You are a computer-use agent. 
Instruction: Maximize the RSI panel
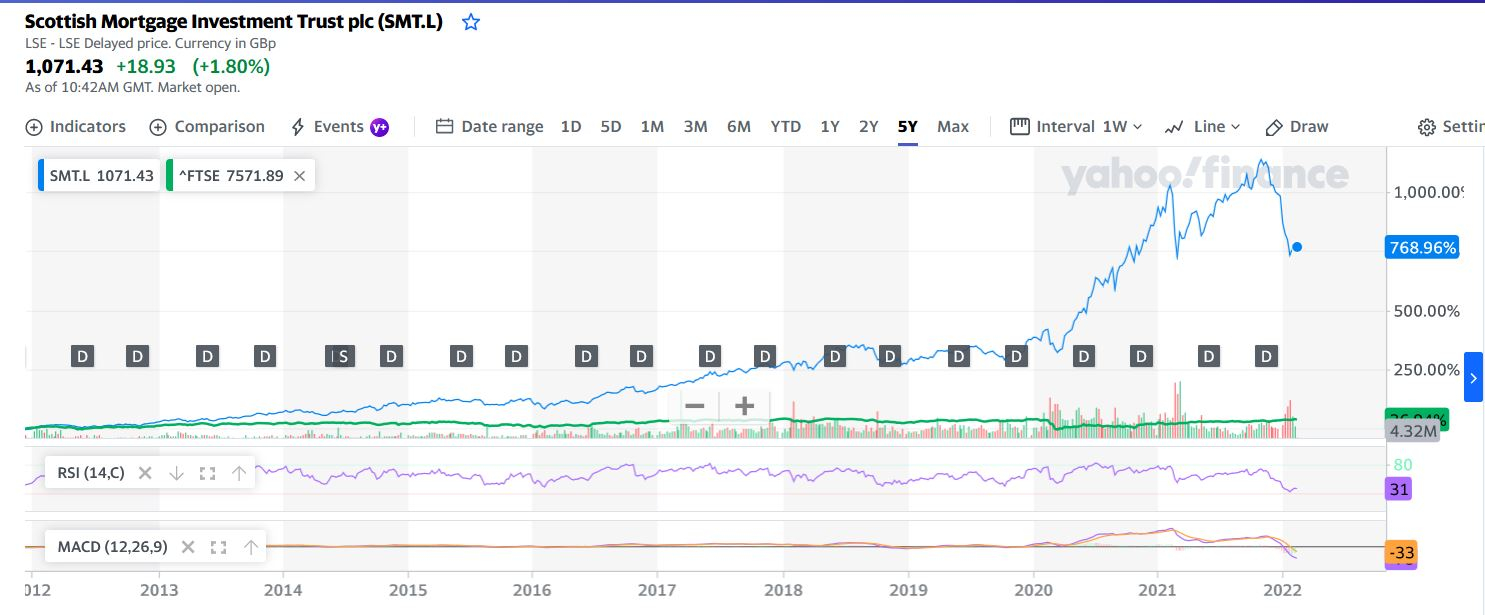[208, 473]
